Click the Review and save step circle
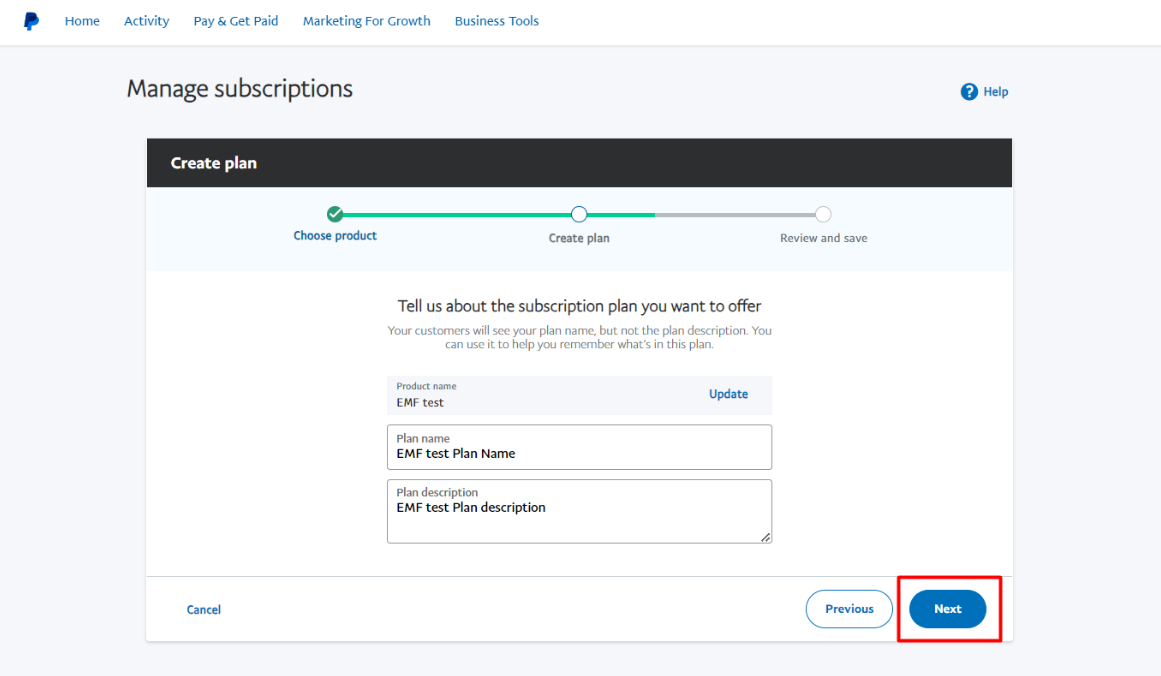The image size is (1161, 676). (823, 214)
